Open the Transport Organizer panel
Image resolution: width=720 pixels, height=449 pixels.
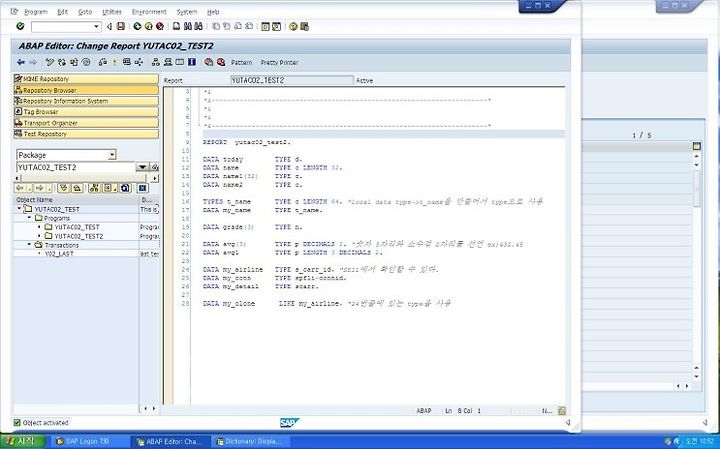click(x=86, y=123)
